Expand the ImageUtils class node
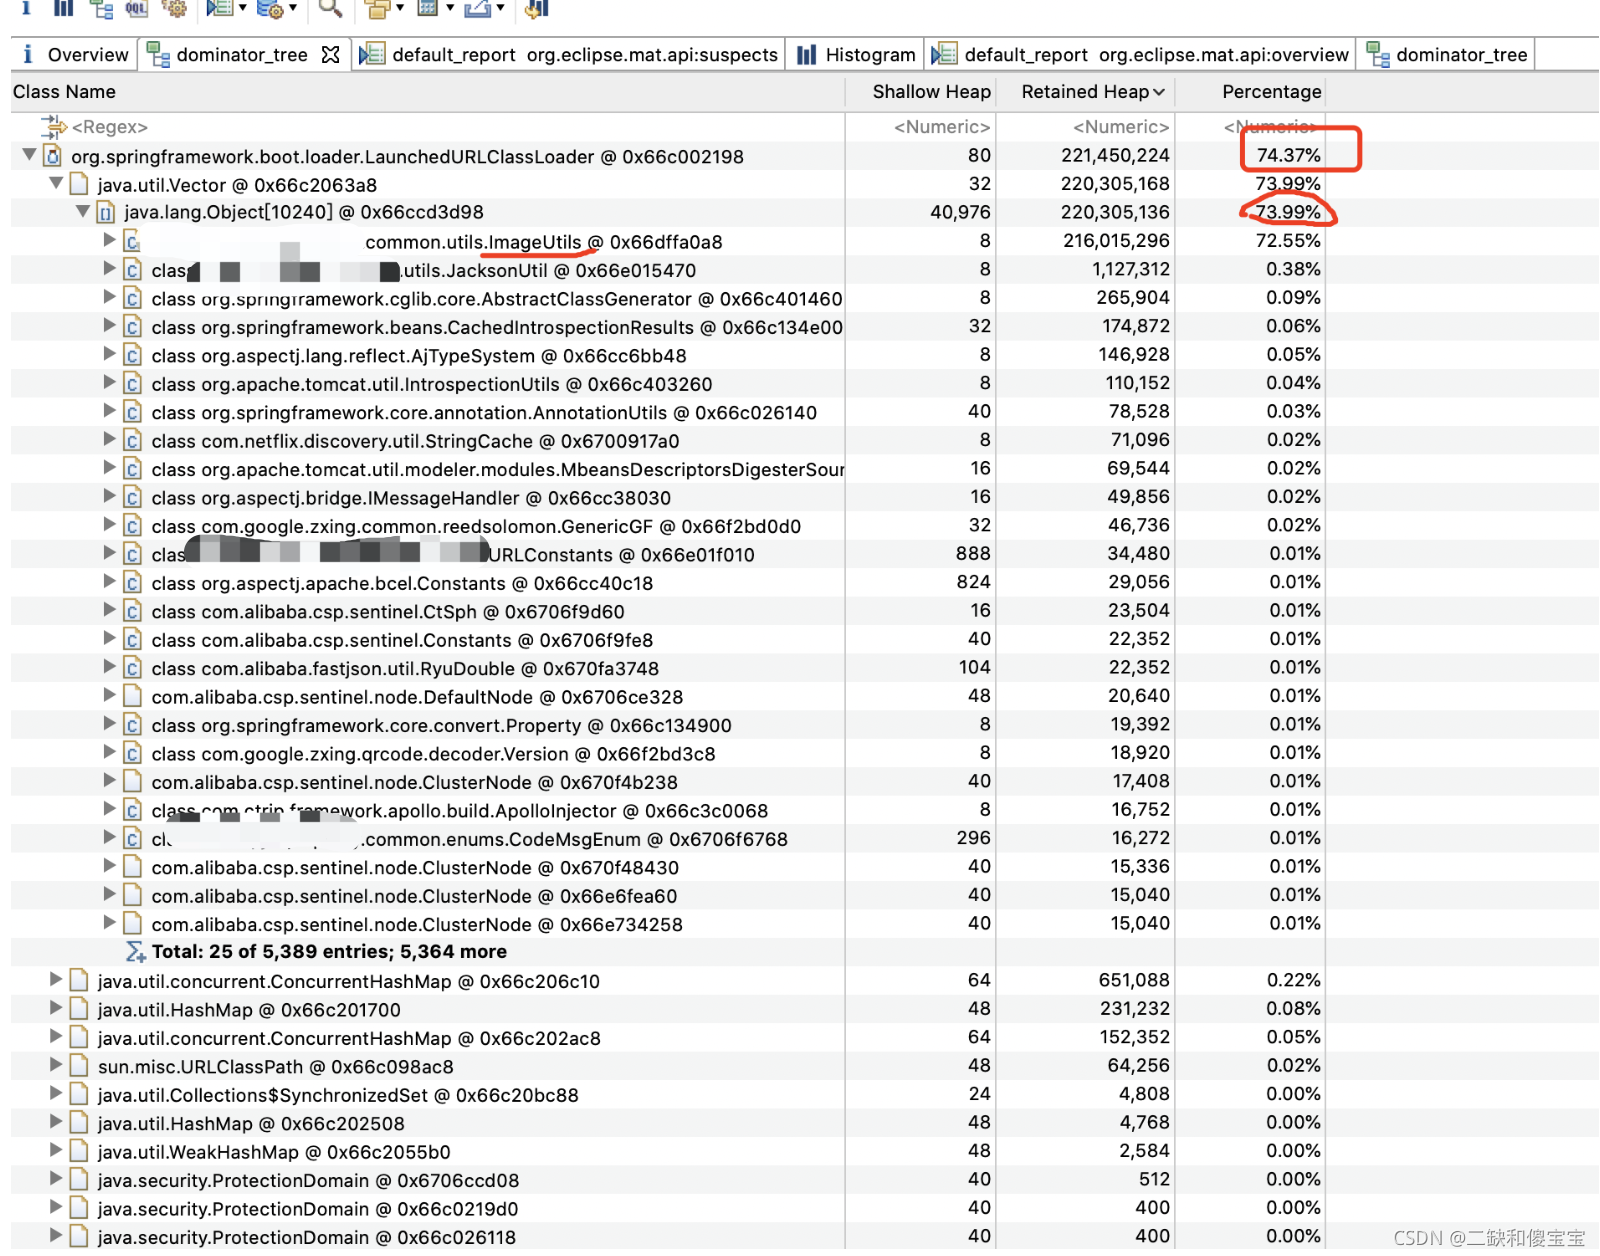The width and height of the screenshot is (1600, 1256). click(109, 240)
